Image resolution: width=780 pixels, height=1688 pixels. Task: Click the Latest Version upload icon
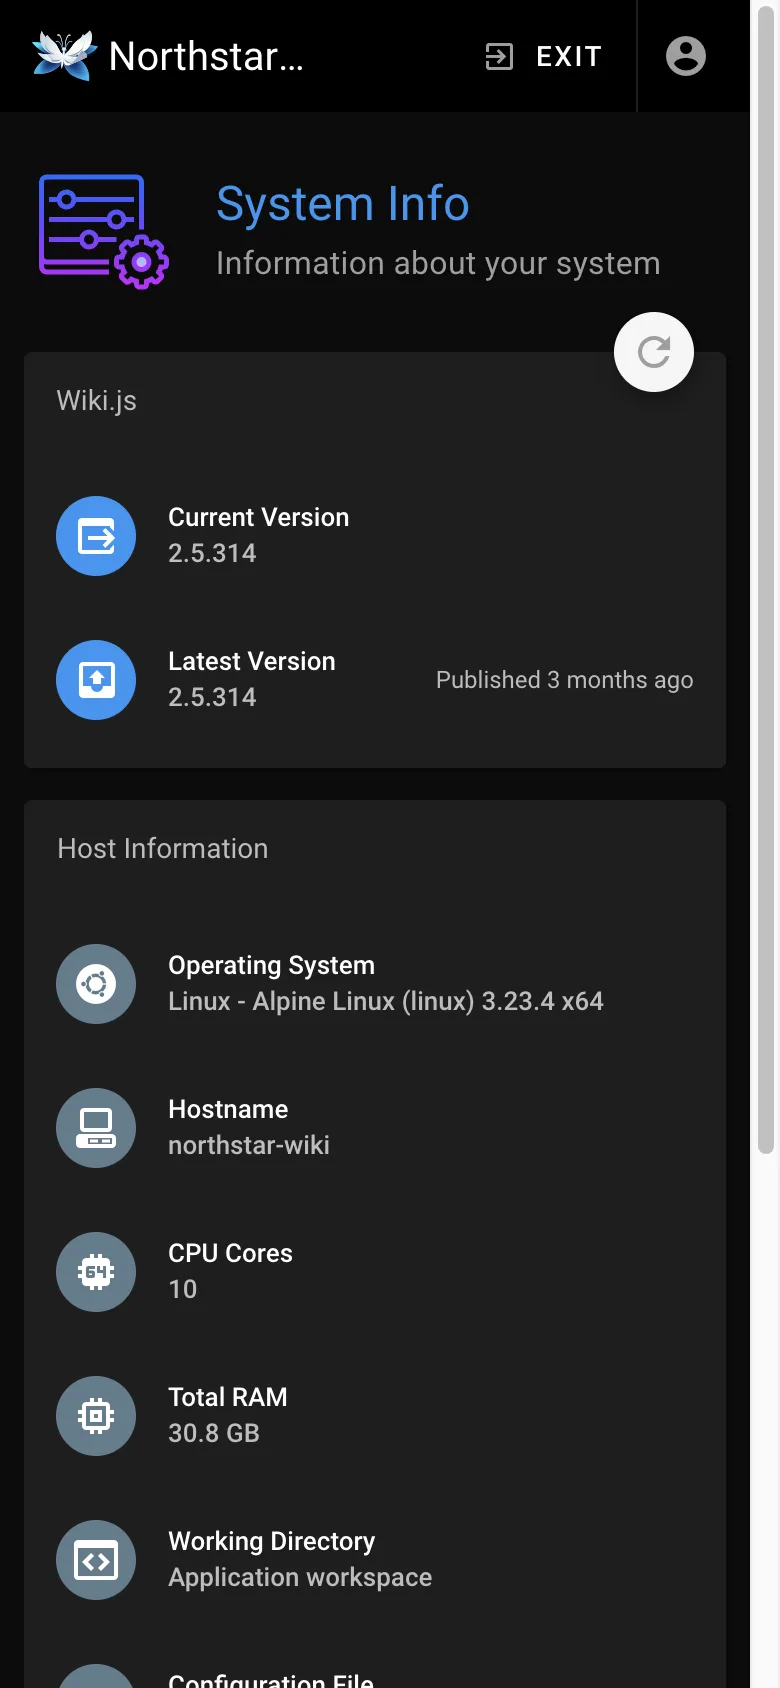pos(96,680)
